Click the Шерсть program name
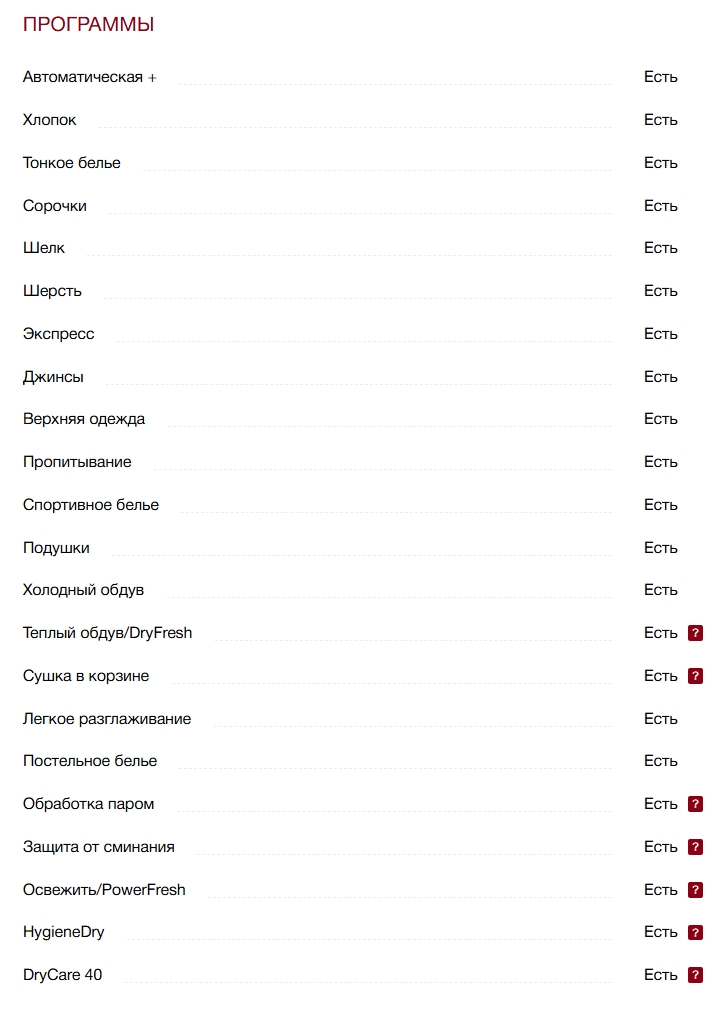Image resolution: width=727 pixels, height=1011 pixels. coord(52,291)
